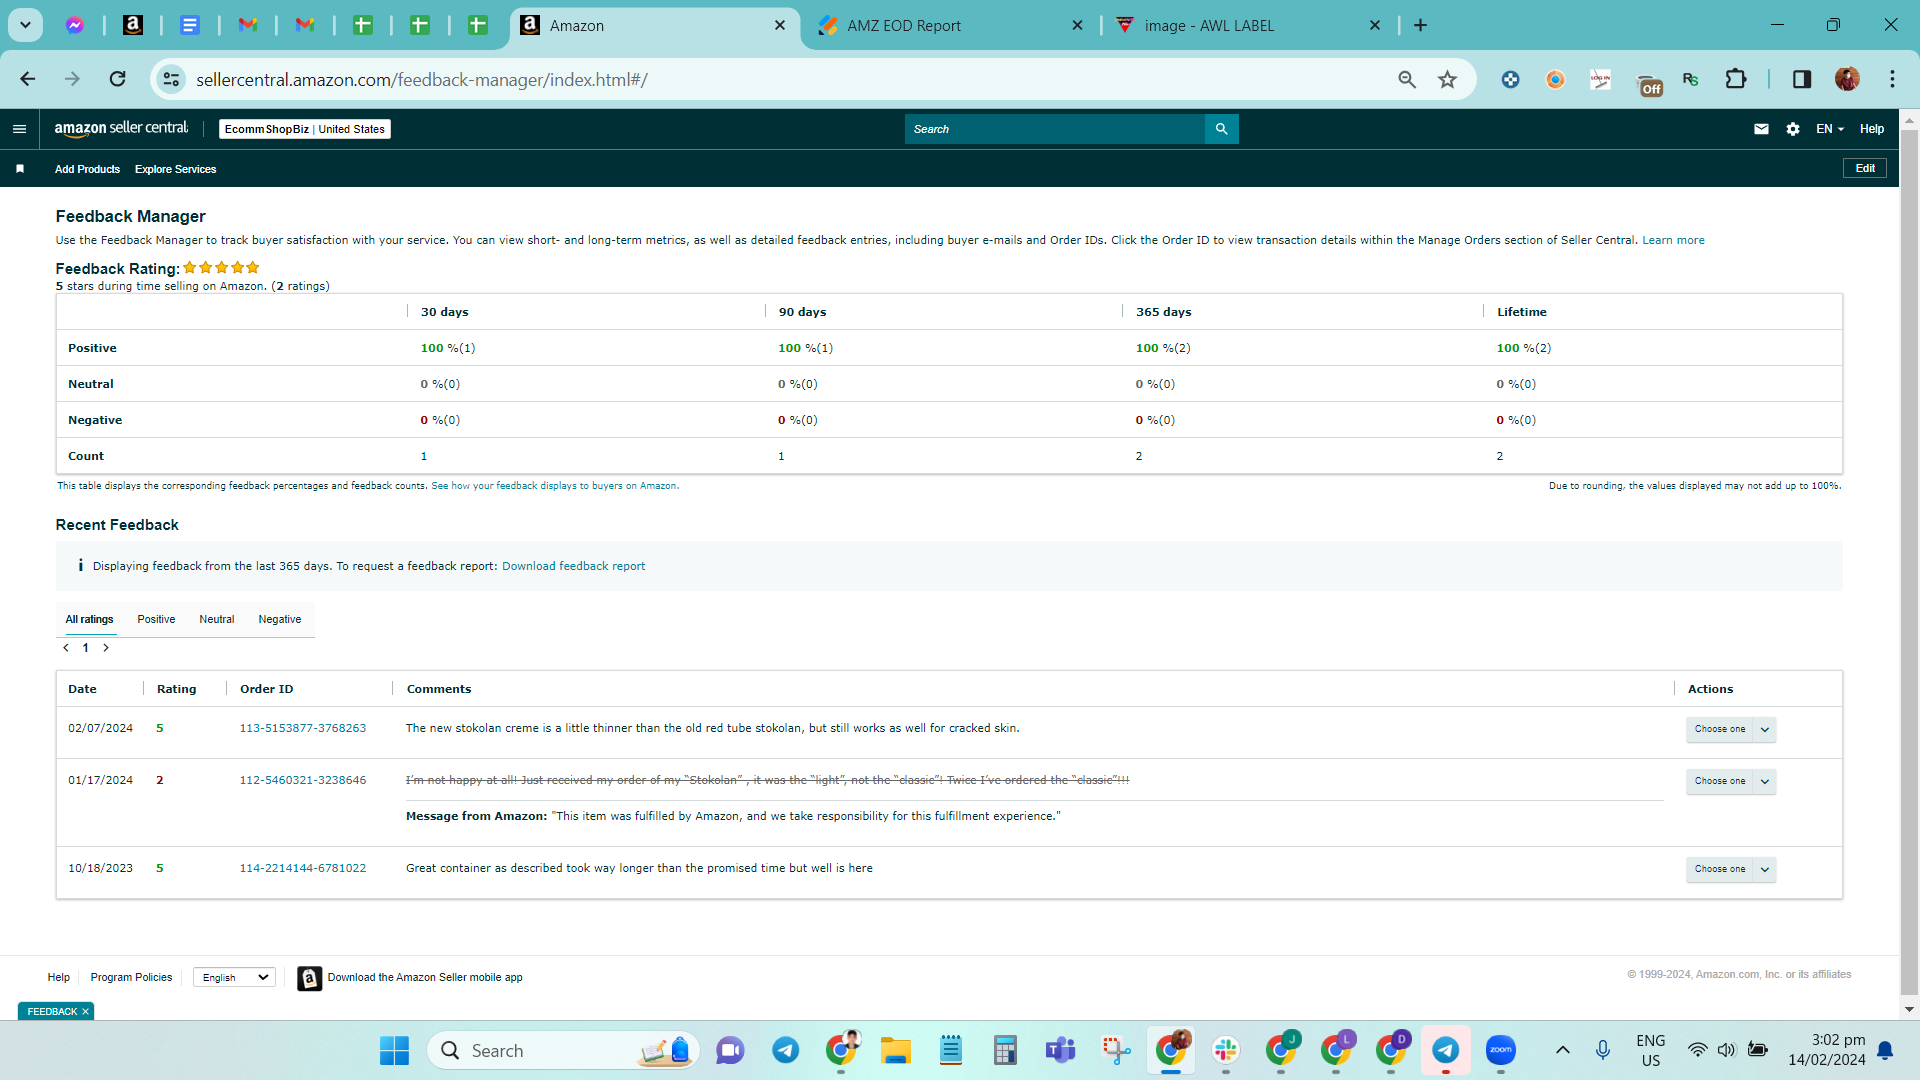Open Calculator from the taskbar
The image size is (1920, 1080).
(x=1005, y=1050)
